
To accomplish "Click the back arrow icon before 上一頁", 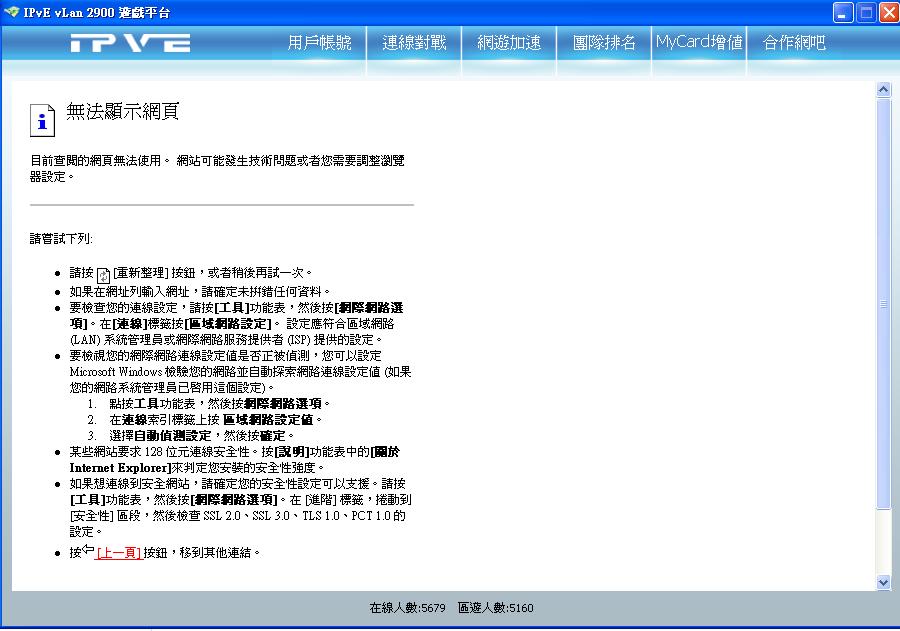I will (88, 549).
